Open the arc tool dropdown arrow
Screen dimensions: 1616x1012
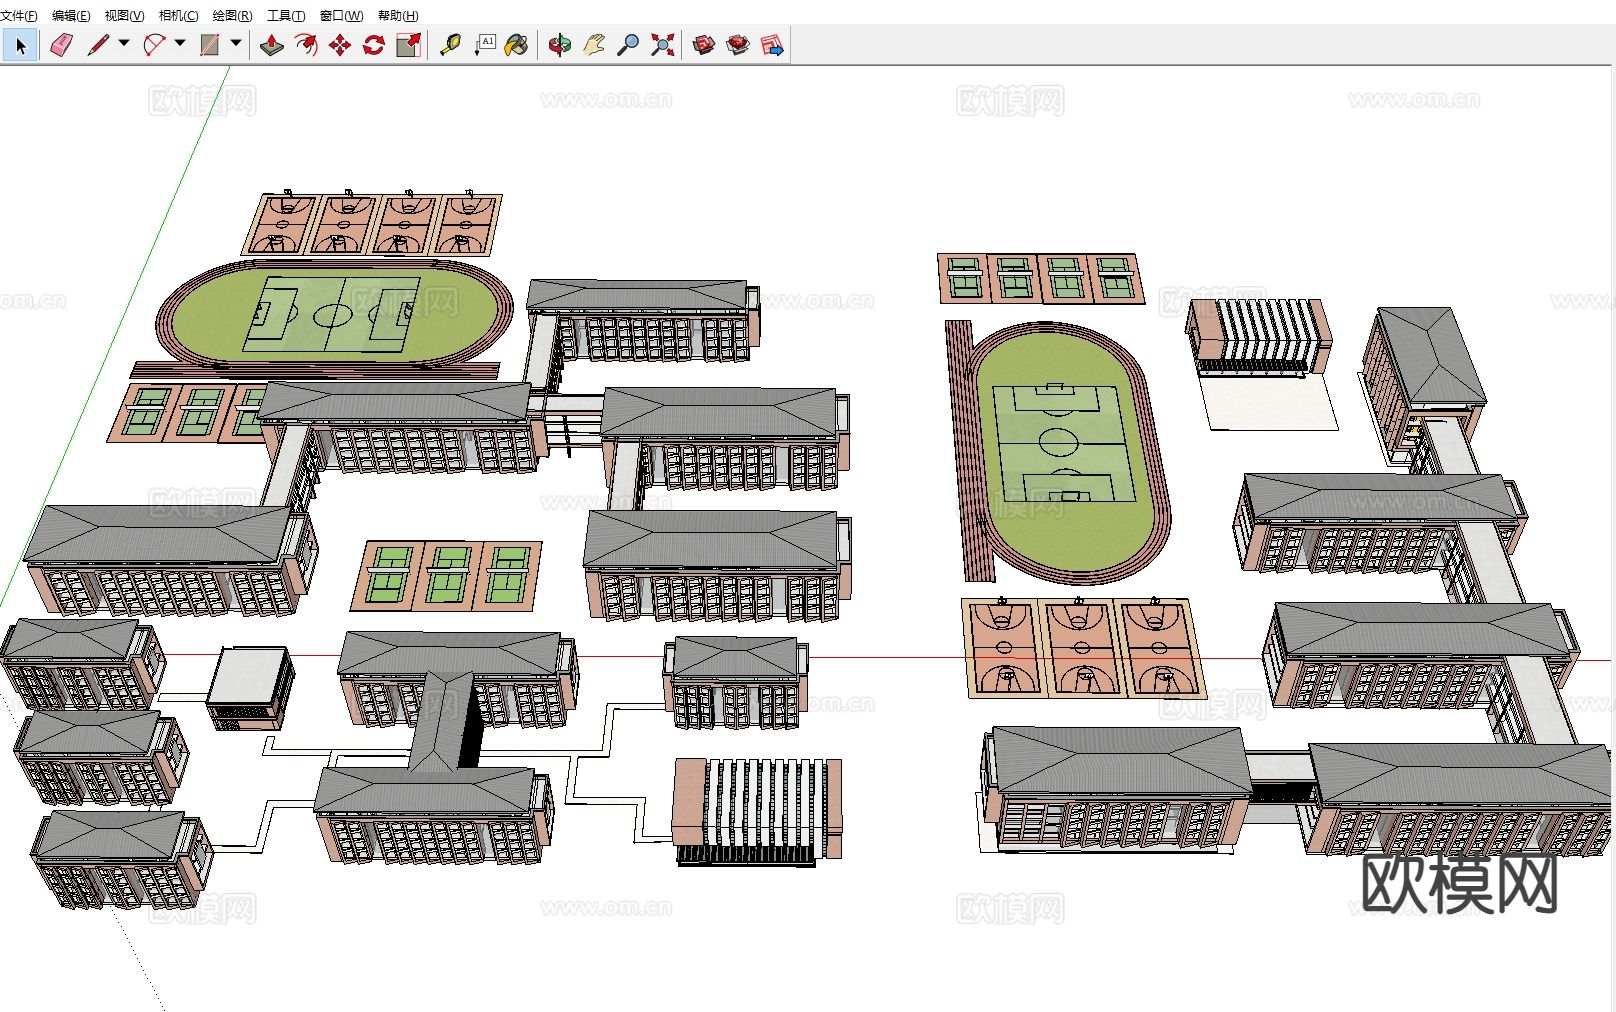[x=180, y=43]
